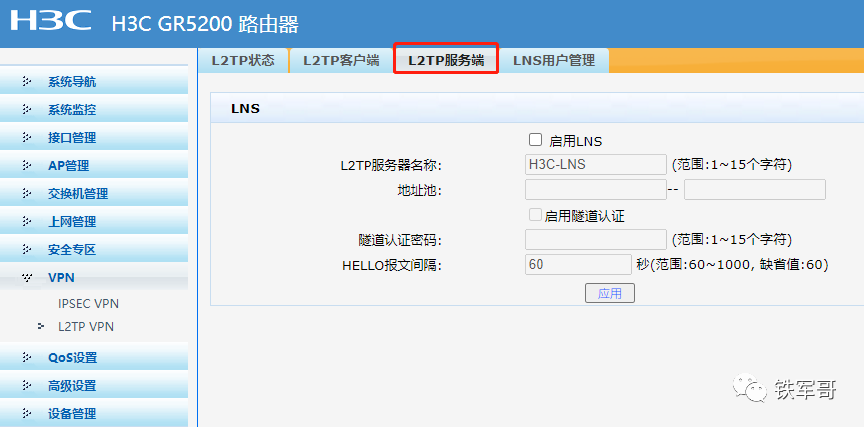
Task: Expand the QoS设置 menu section
Action: [x=94, y=358]
